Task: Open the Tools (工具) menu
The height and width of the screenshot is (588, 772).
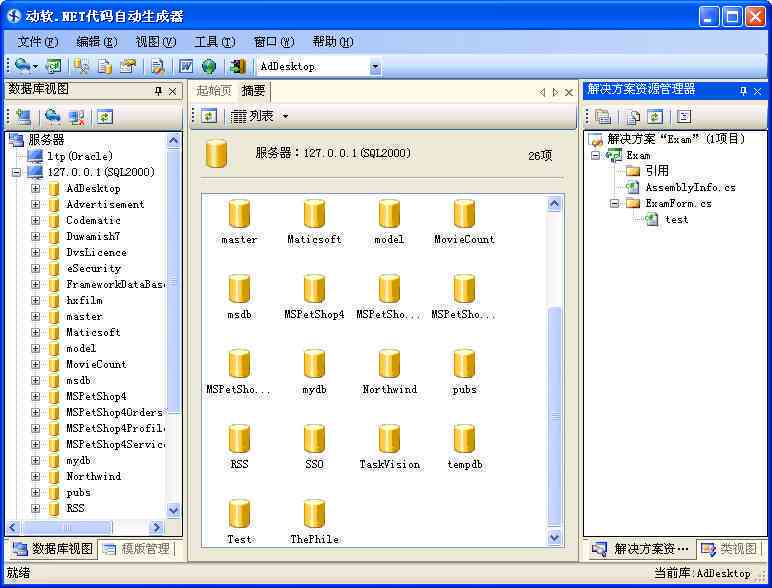Action: point(215,42)
